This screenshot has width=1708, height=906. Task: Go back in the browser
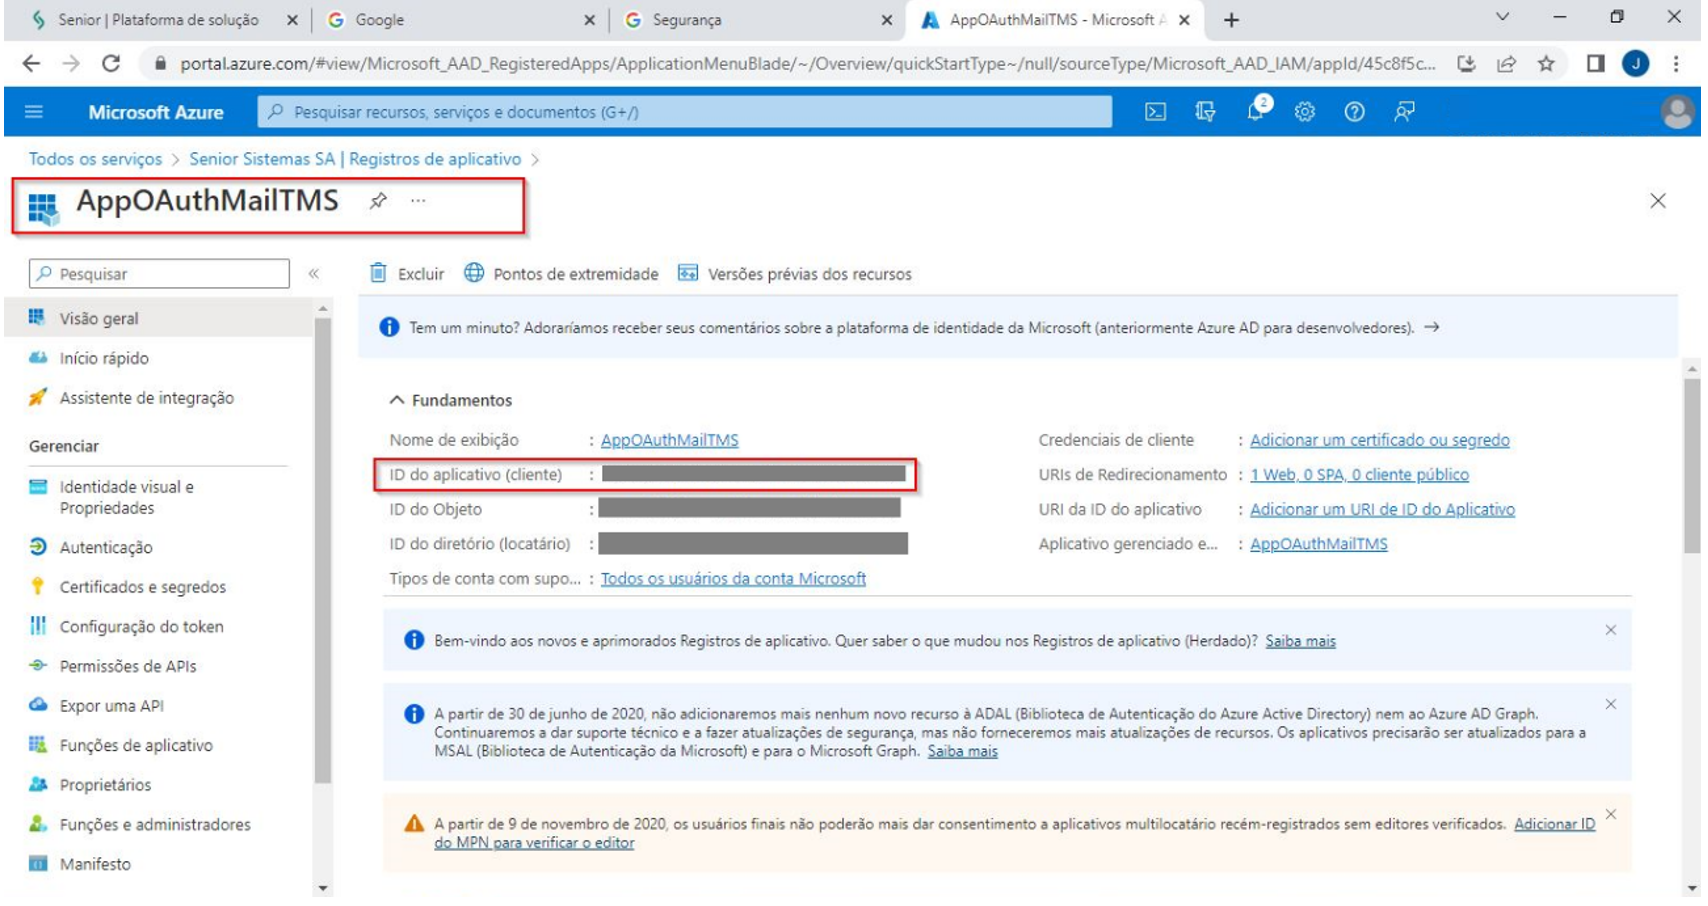(31, 63)
